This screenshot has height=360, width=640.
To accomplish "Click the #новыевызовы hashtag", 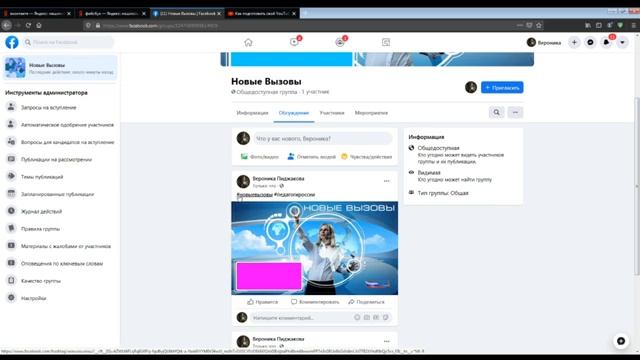I will pyautogui.click(x=255, y=195).
